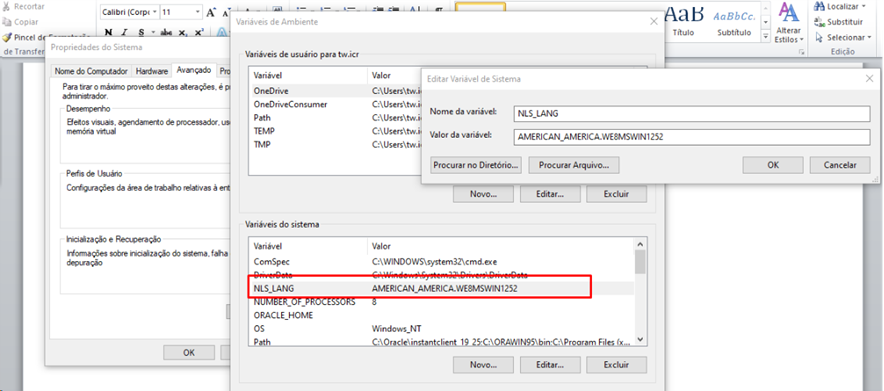
Task: Toggle italic formatting in Word
Action: tap(126, 32)
